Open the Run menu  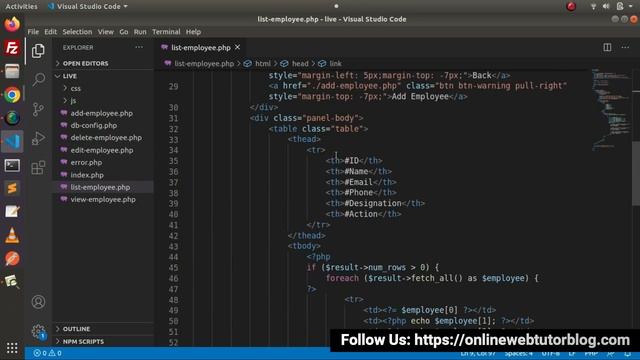pyautogui.click(x=140, y=31)
